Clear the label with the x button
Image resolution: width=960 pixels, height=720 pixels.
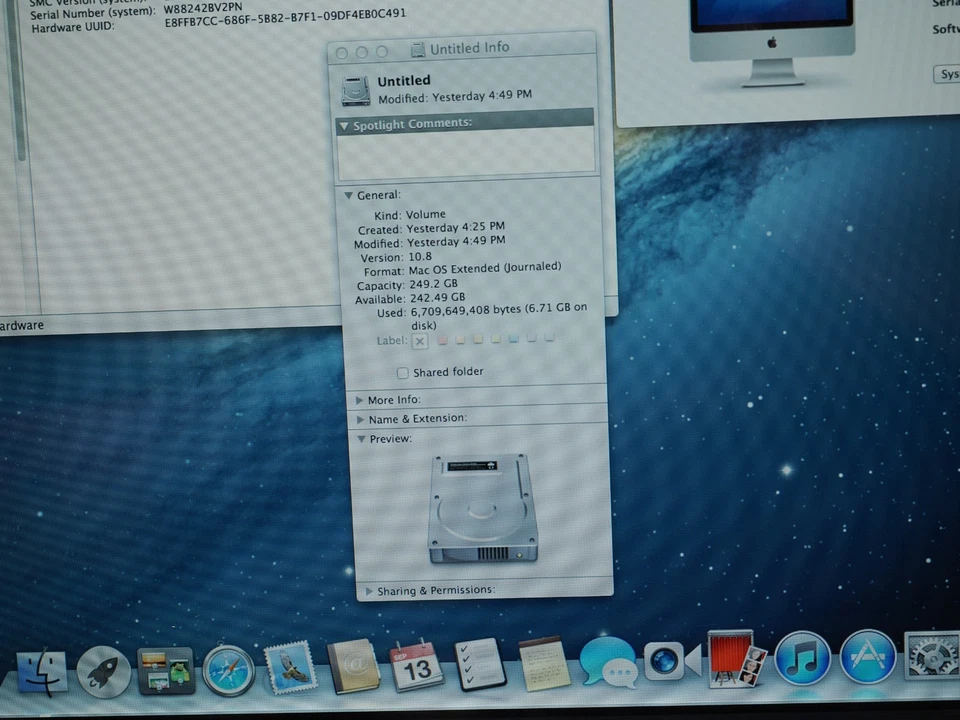pos(419,340)
